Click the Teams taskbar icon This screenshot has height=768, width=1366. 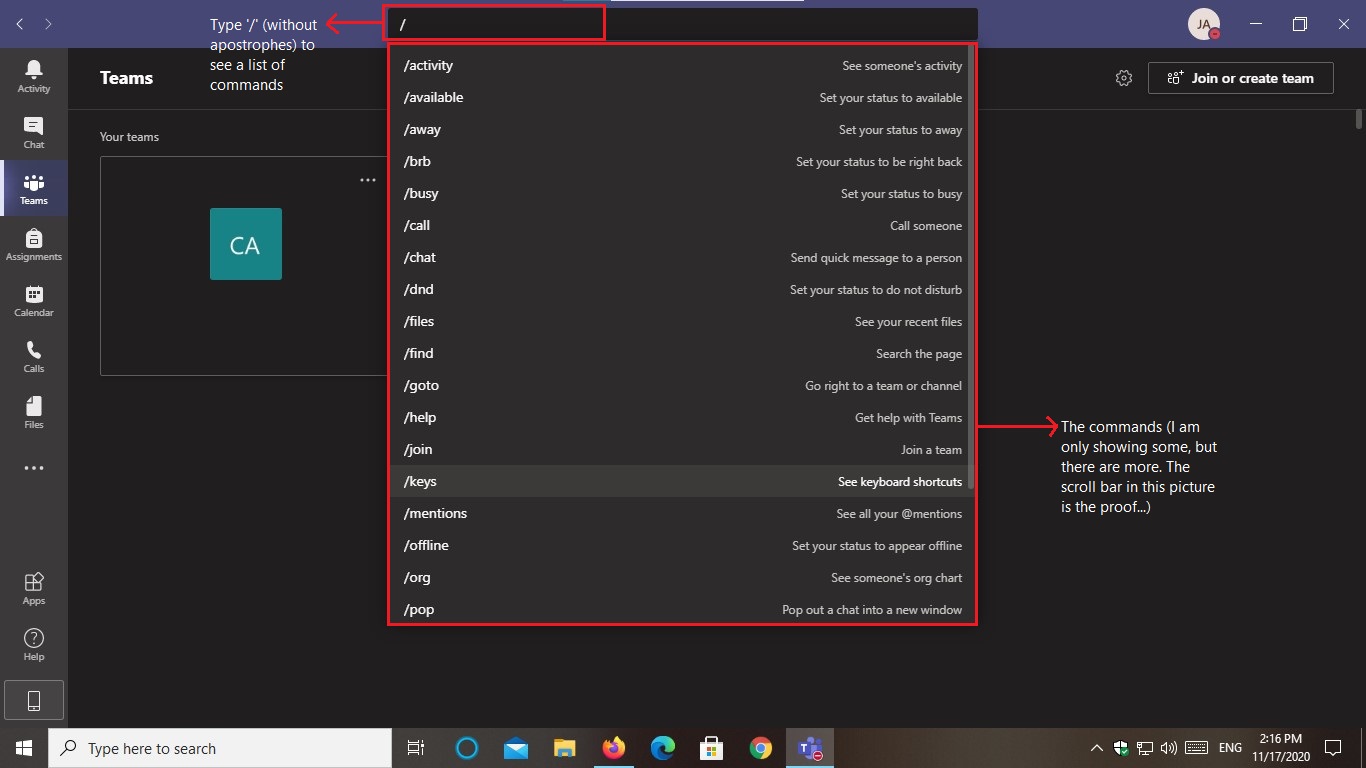(x=810, y=748)
